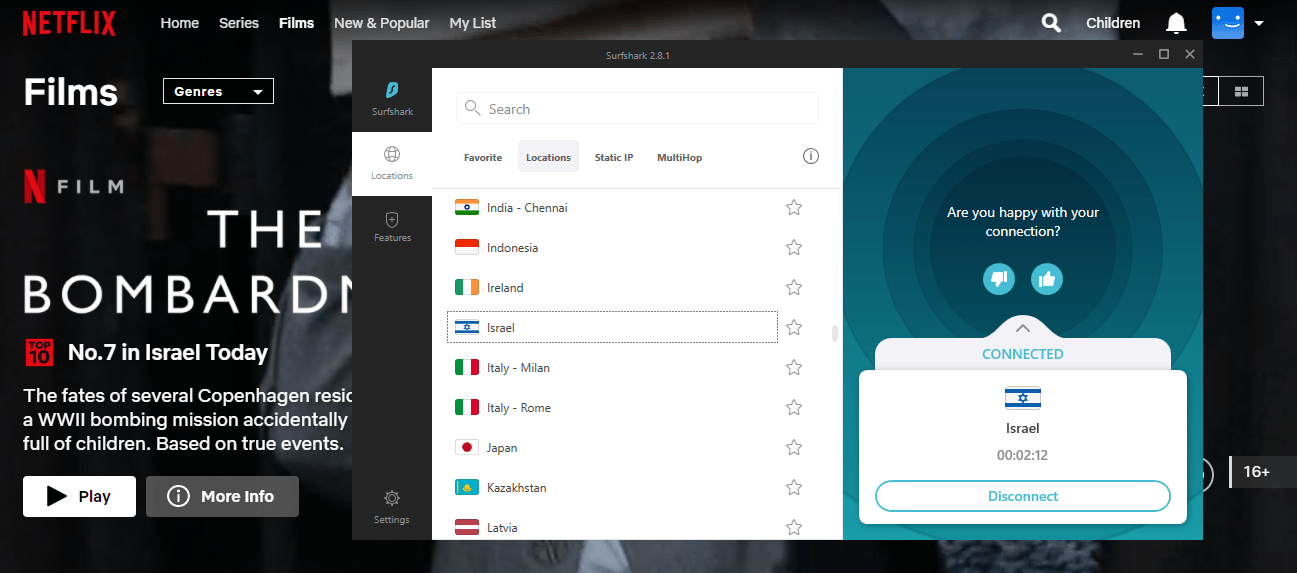Image resolution: width=1297 pixels, height=573 pixels.
Task: Open Surfshark Settings gear
Action: pyautogui.click(x=392, y=507)
